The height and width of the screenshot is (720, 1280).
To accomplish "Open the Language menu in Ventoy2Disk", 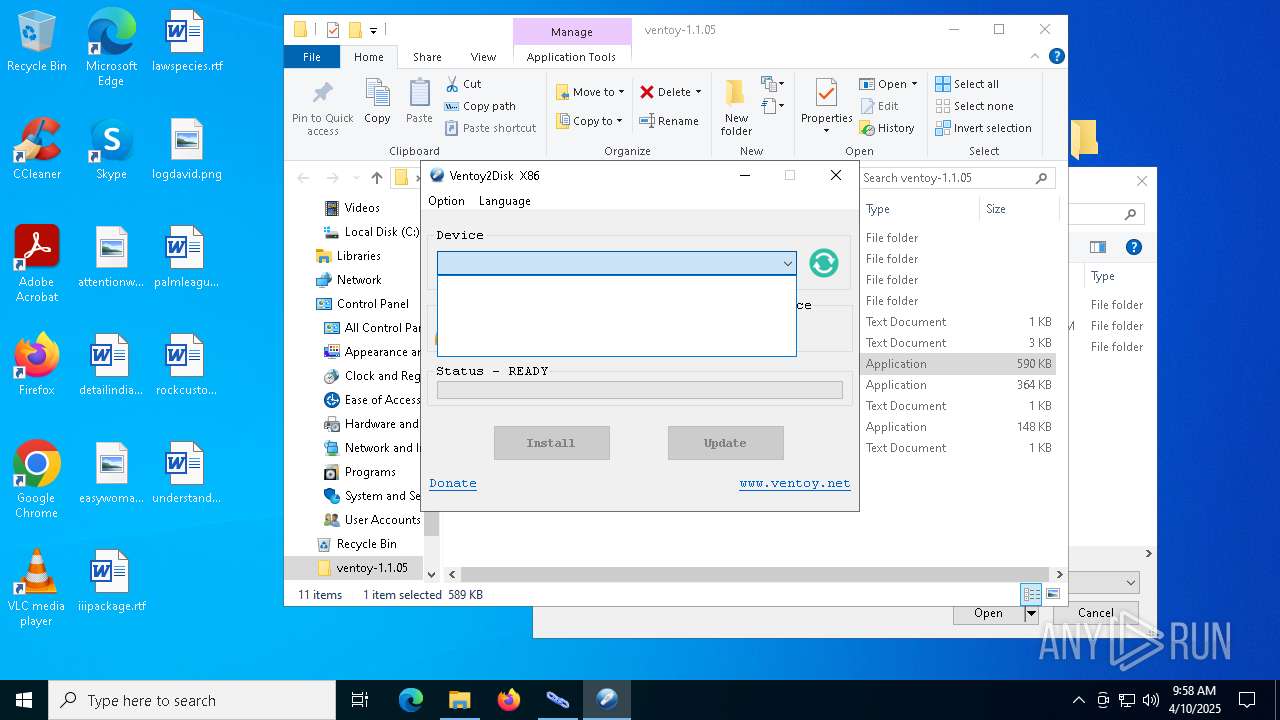I will (505, 201).
